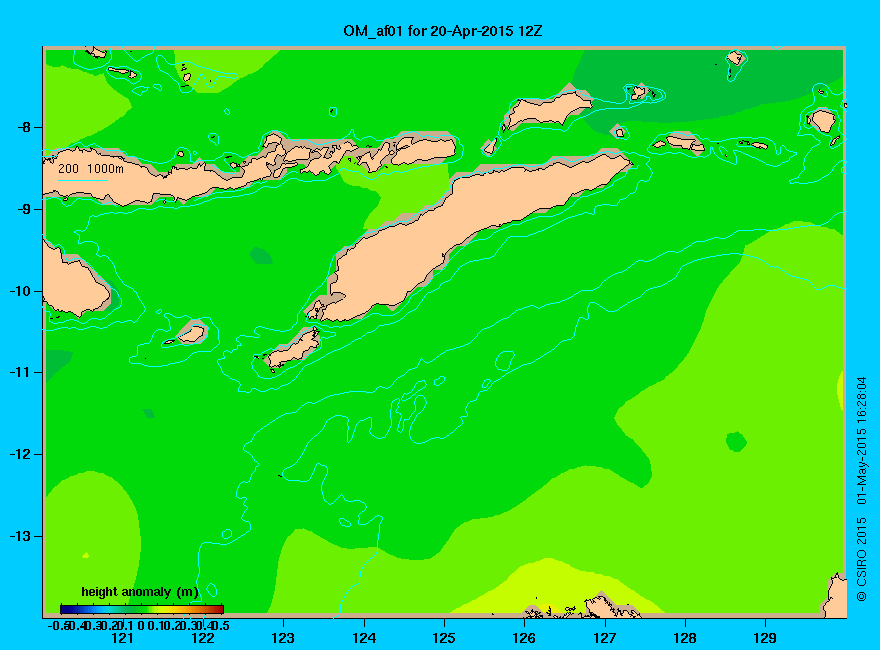Click the height anomaly color bar
The image size is (880, 650).
(142, 609)
